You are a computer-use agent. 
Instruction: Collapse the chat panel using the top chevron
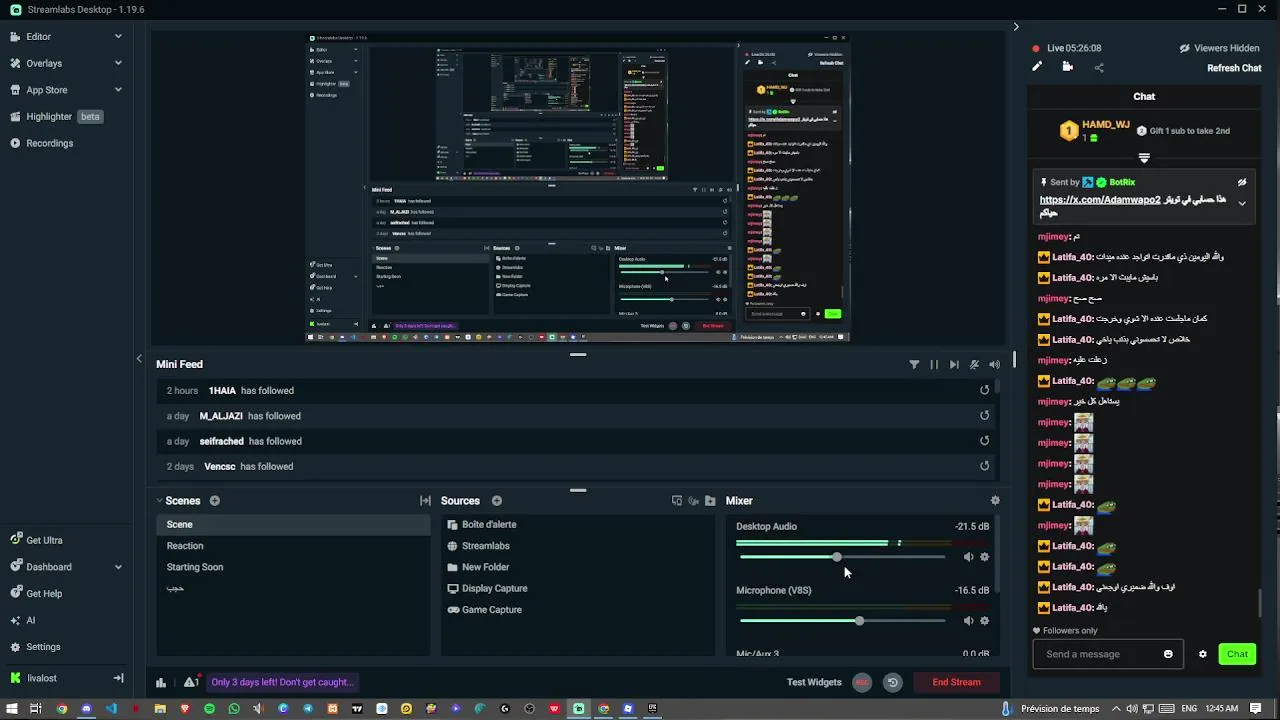[x=1016, y=27]
